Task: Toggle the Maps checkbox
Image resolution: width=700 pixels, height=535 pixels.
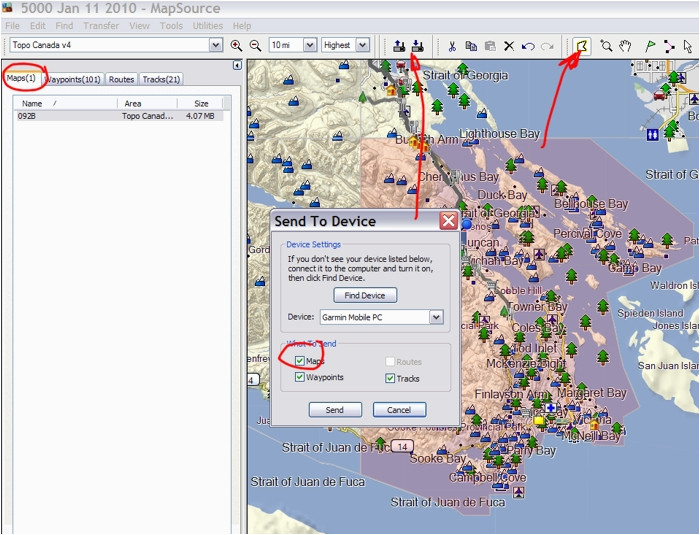Action: 300,361
